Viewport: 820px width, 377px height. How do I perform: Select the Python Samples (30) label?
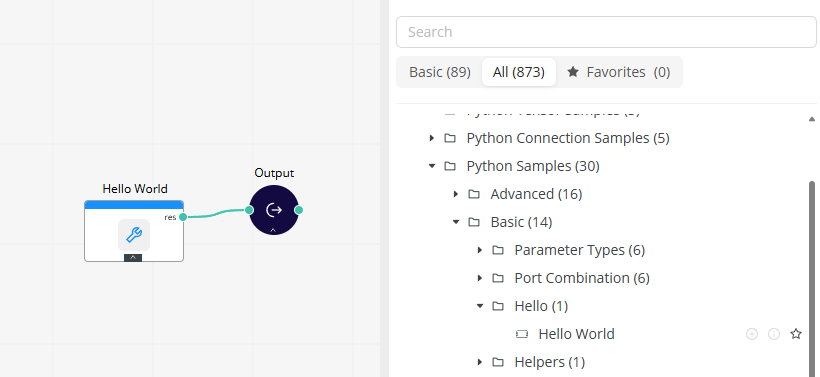533,166
